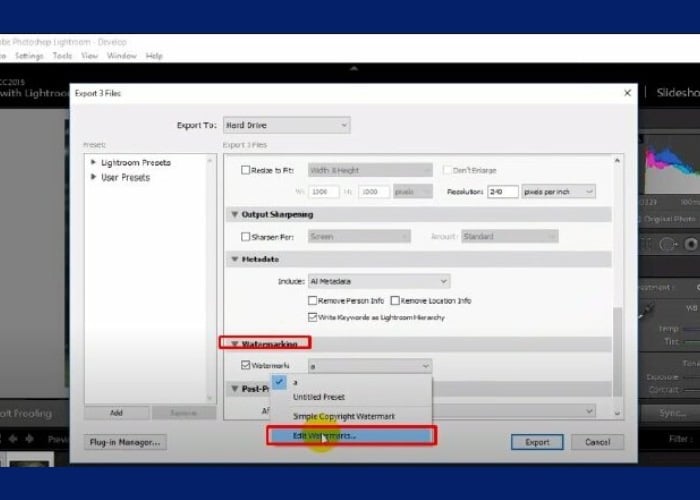
Task: Select the radial filter tool icon
Action: pyautogui.click(x=667, y=244)
